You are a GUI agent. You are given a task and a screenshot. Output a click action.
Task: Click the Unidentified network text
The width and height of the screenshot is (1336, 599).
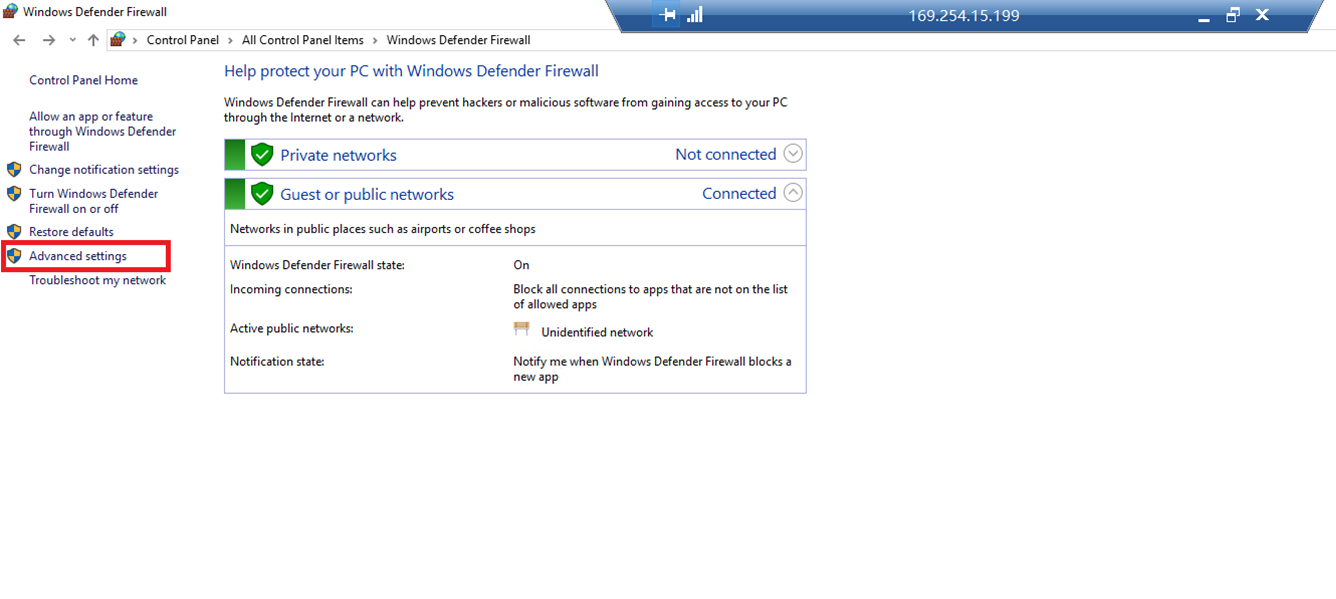(x=597, y=332)
